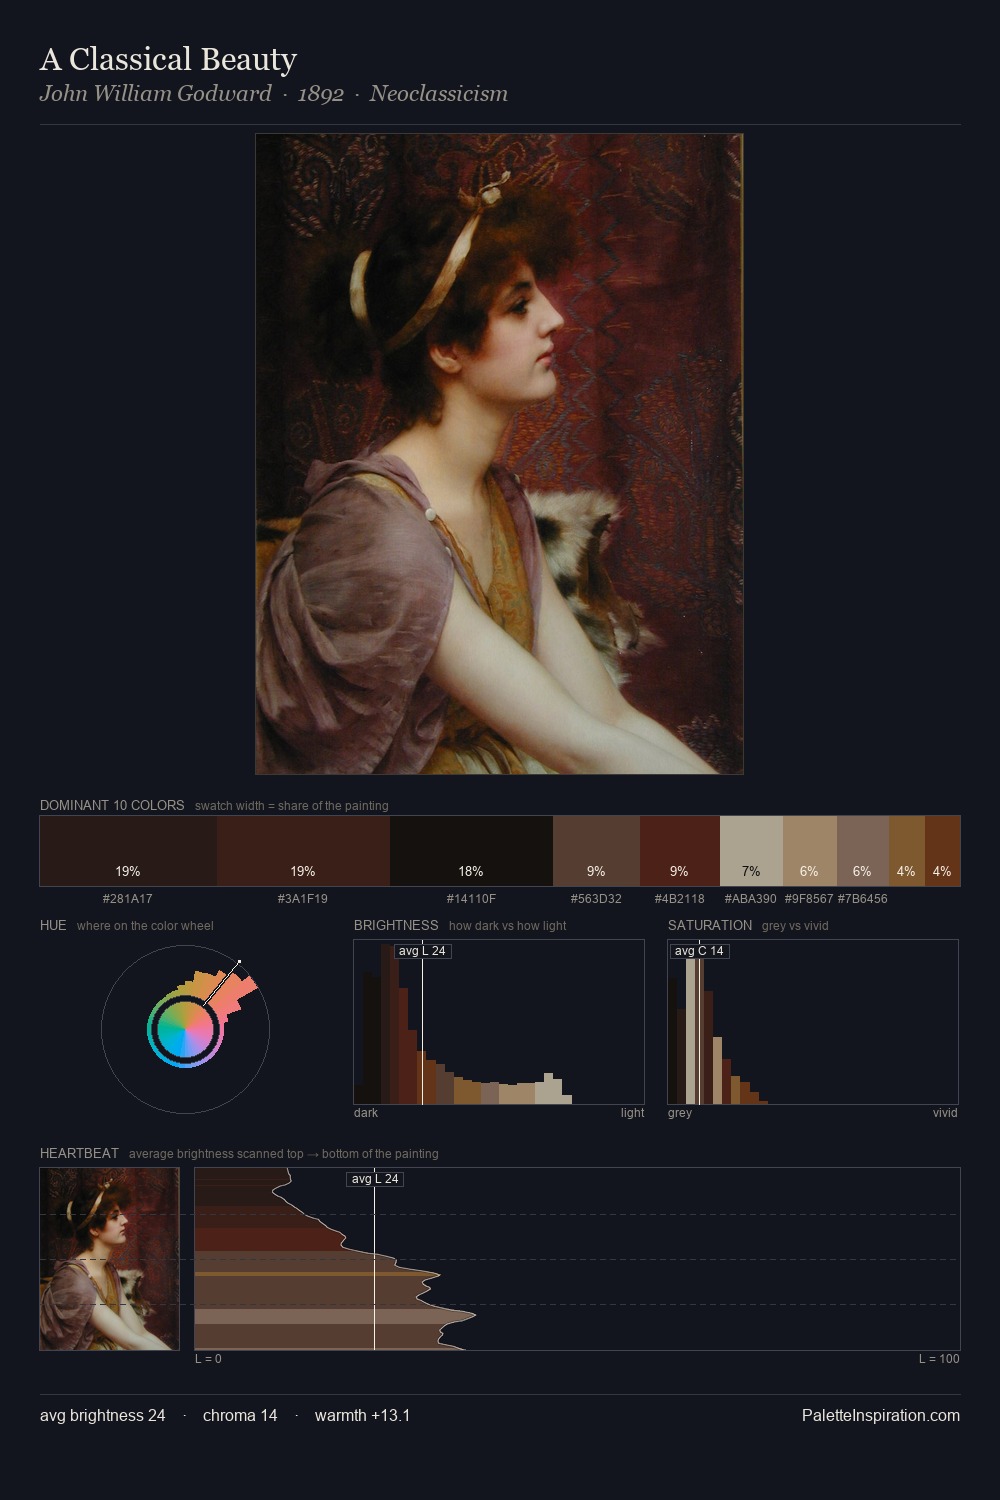Choose the #563D32 9% swatch
The width and height of the screenshot is (1000, 1500).
[x=596, y=851]
